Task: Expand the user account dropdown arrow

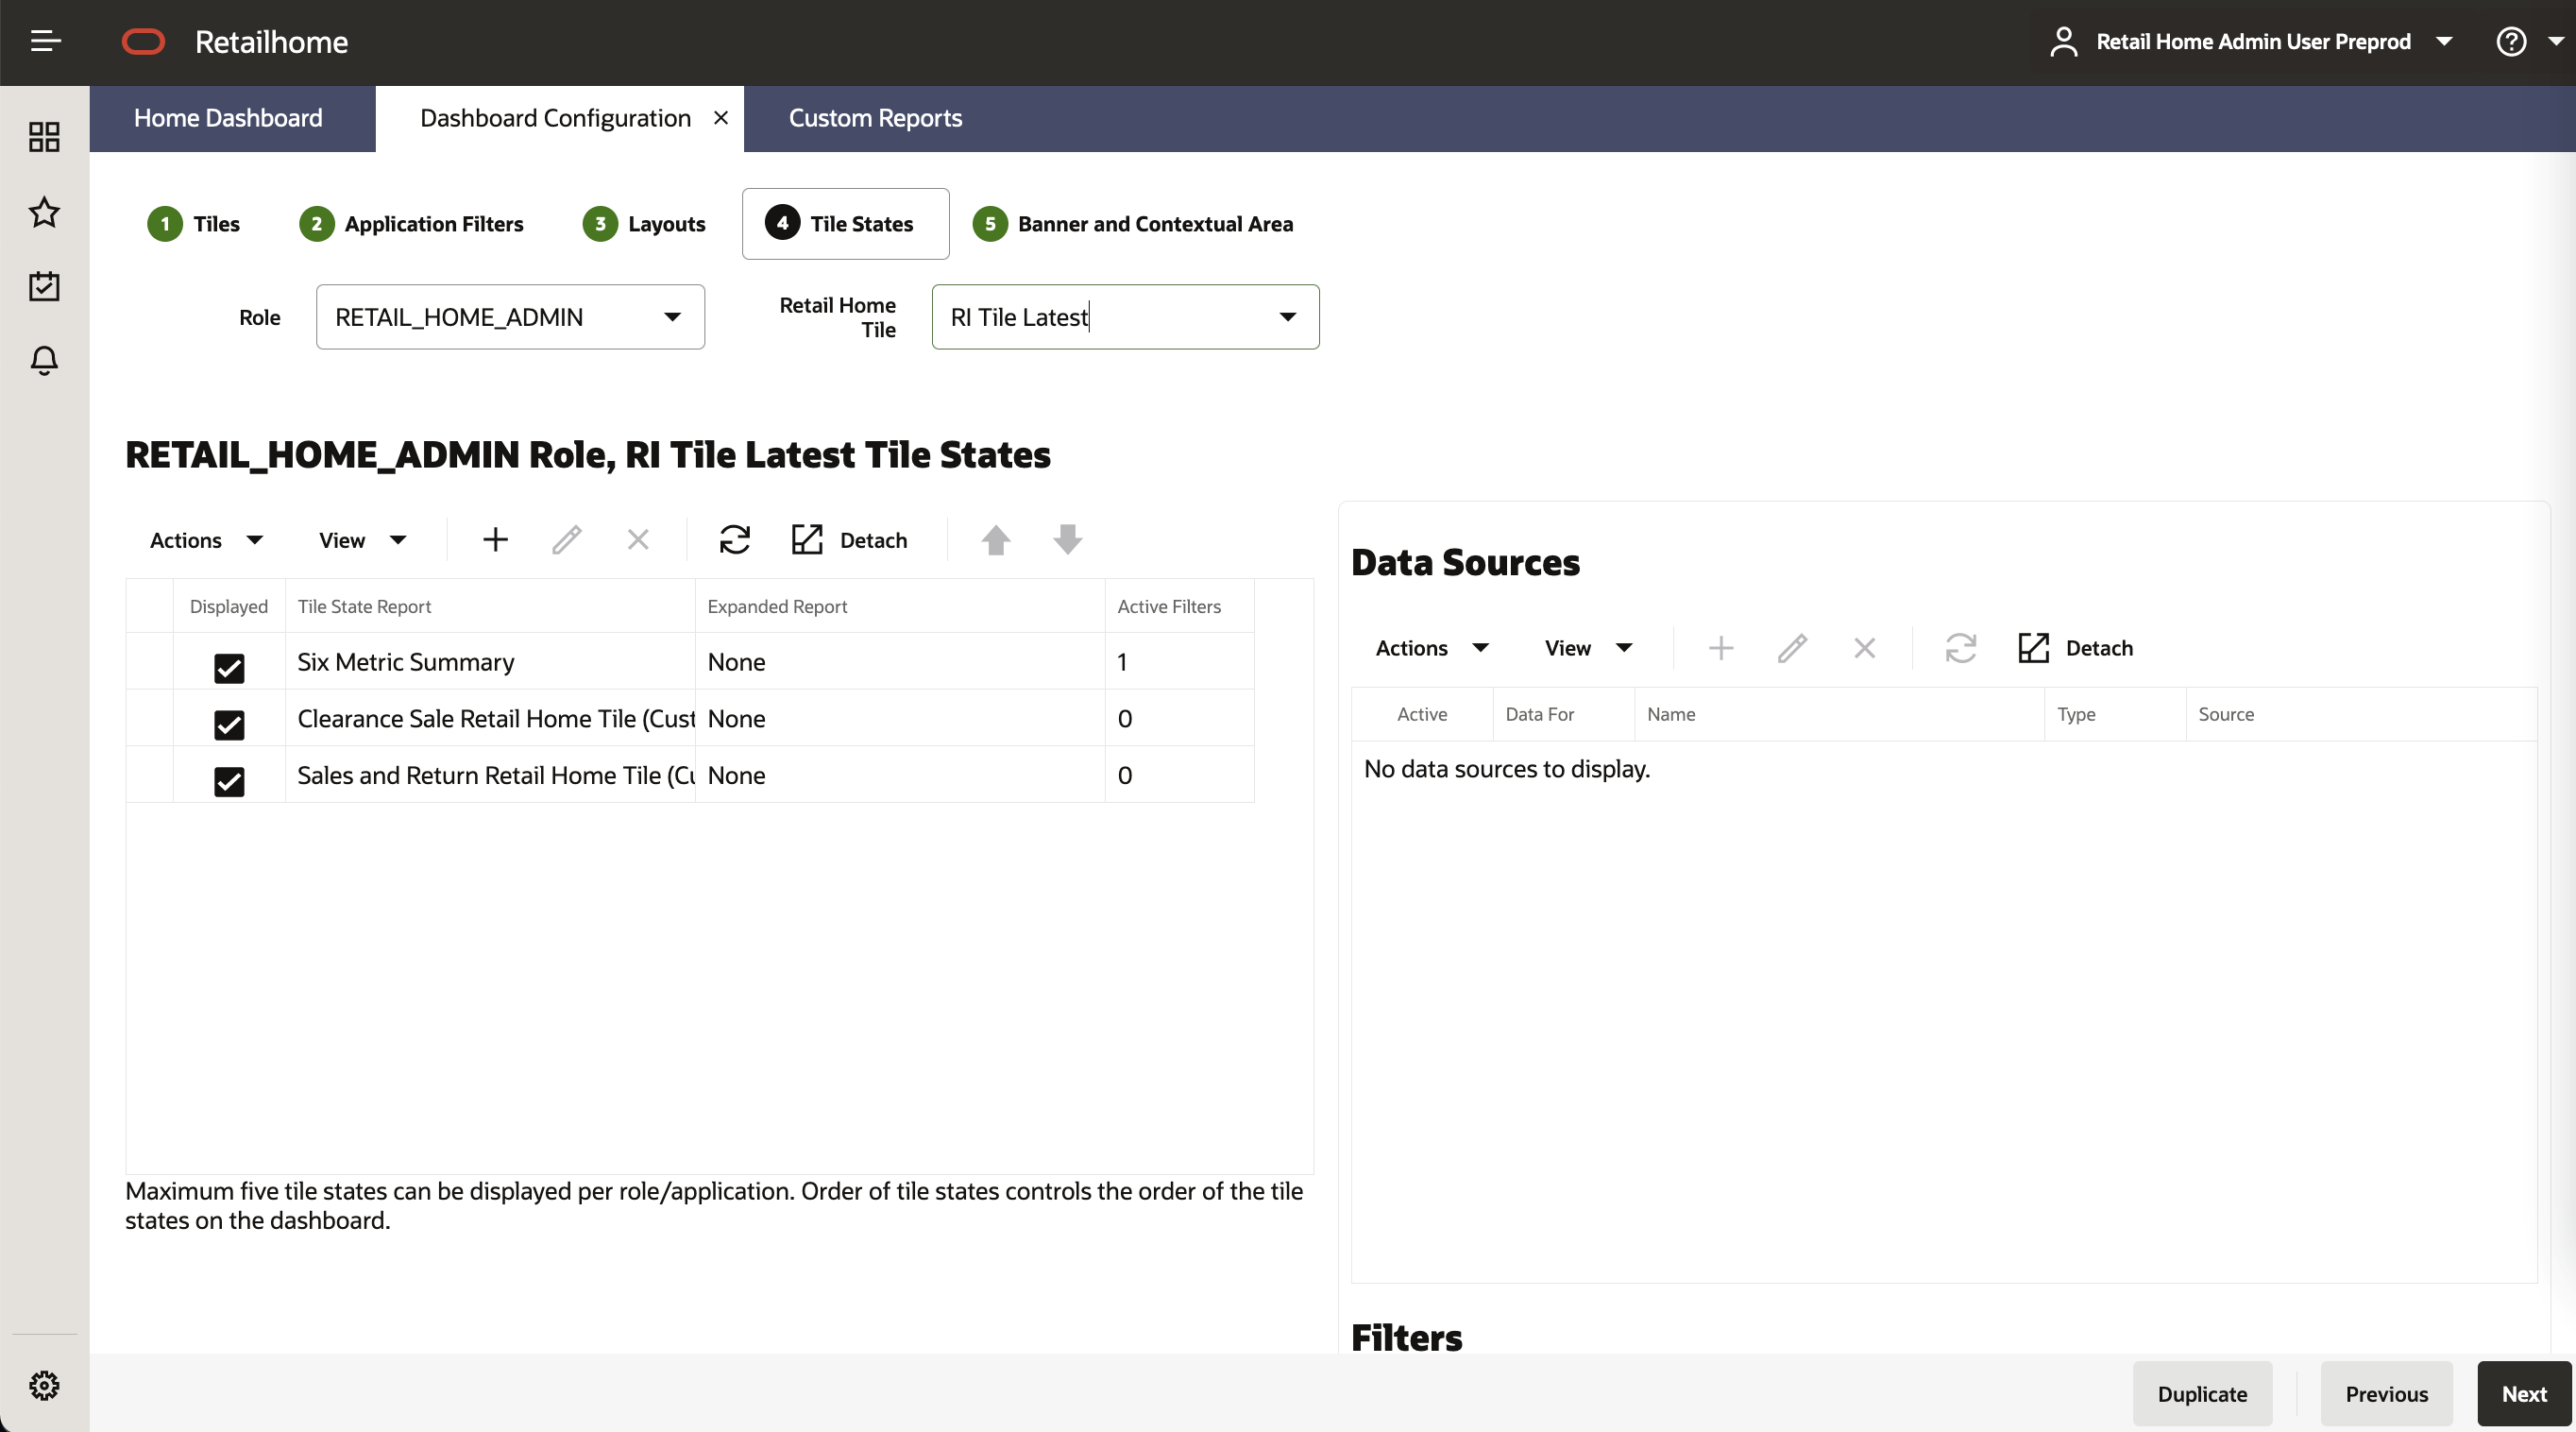Action: click(2444, 41)
